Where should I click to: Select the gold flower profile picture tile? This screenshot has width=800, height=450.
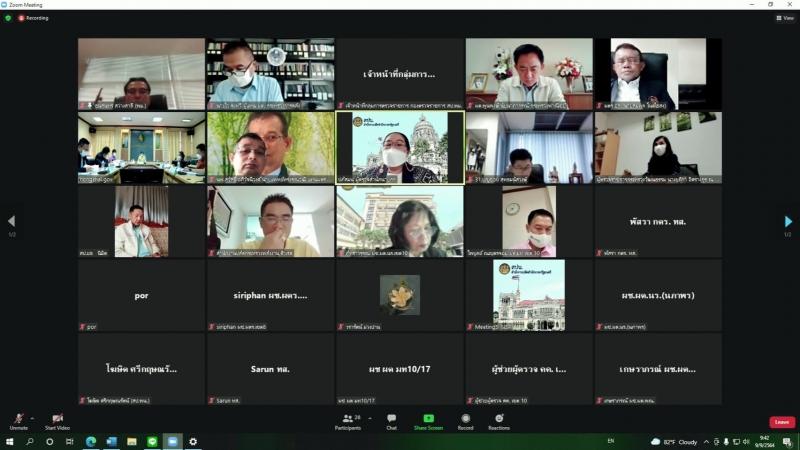(x=400, y=295)
